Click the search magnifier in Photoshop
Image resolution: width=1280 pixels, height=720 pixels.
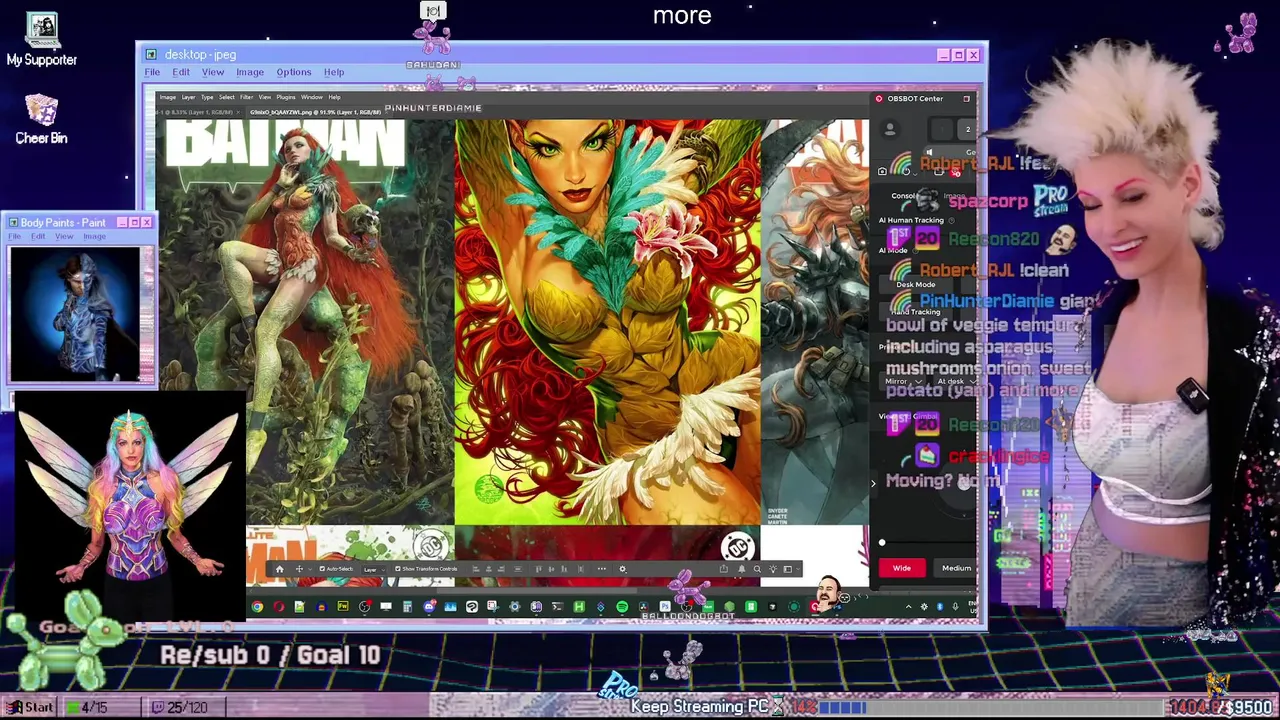757,569
